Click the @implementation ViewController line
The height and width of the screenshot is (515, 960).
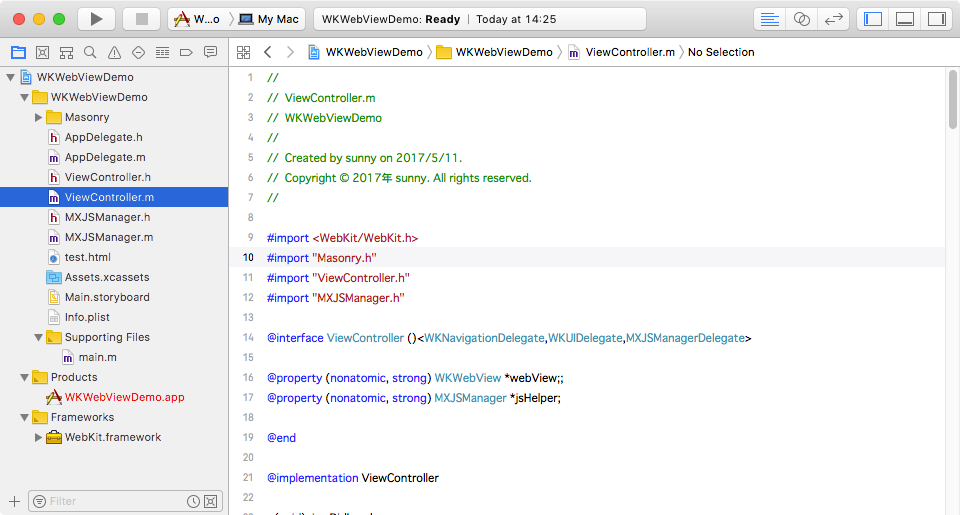click(x=353, y=478)
